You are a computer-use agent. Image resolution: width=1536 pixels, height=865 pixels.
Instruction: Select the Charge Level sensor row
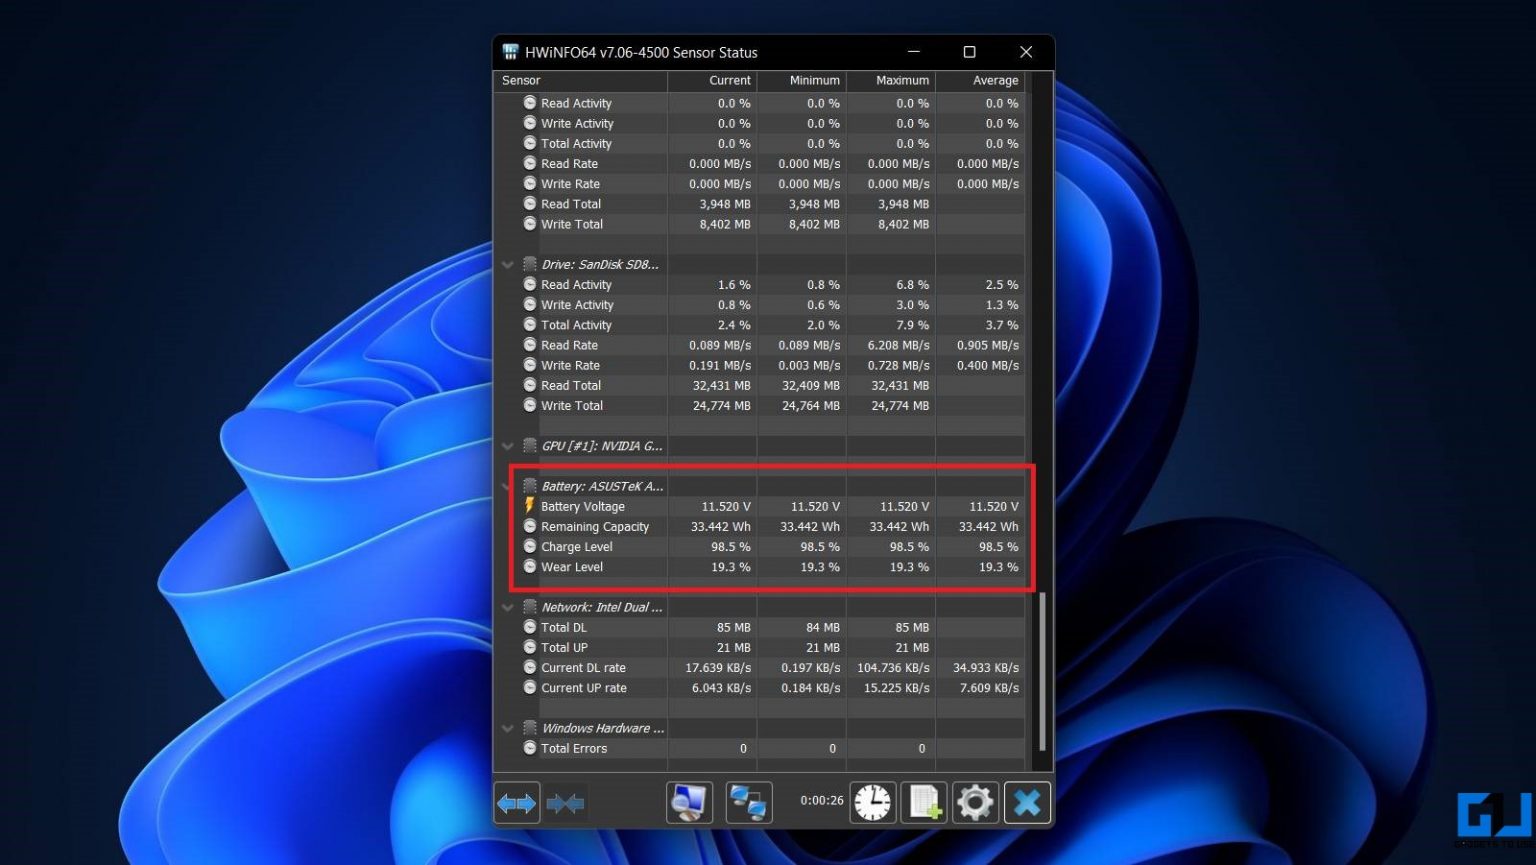click(x=577, y=546)
